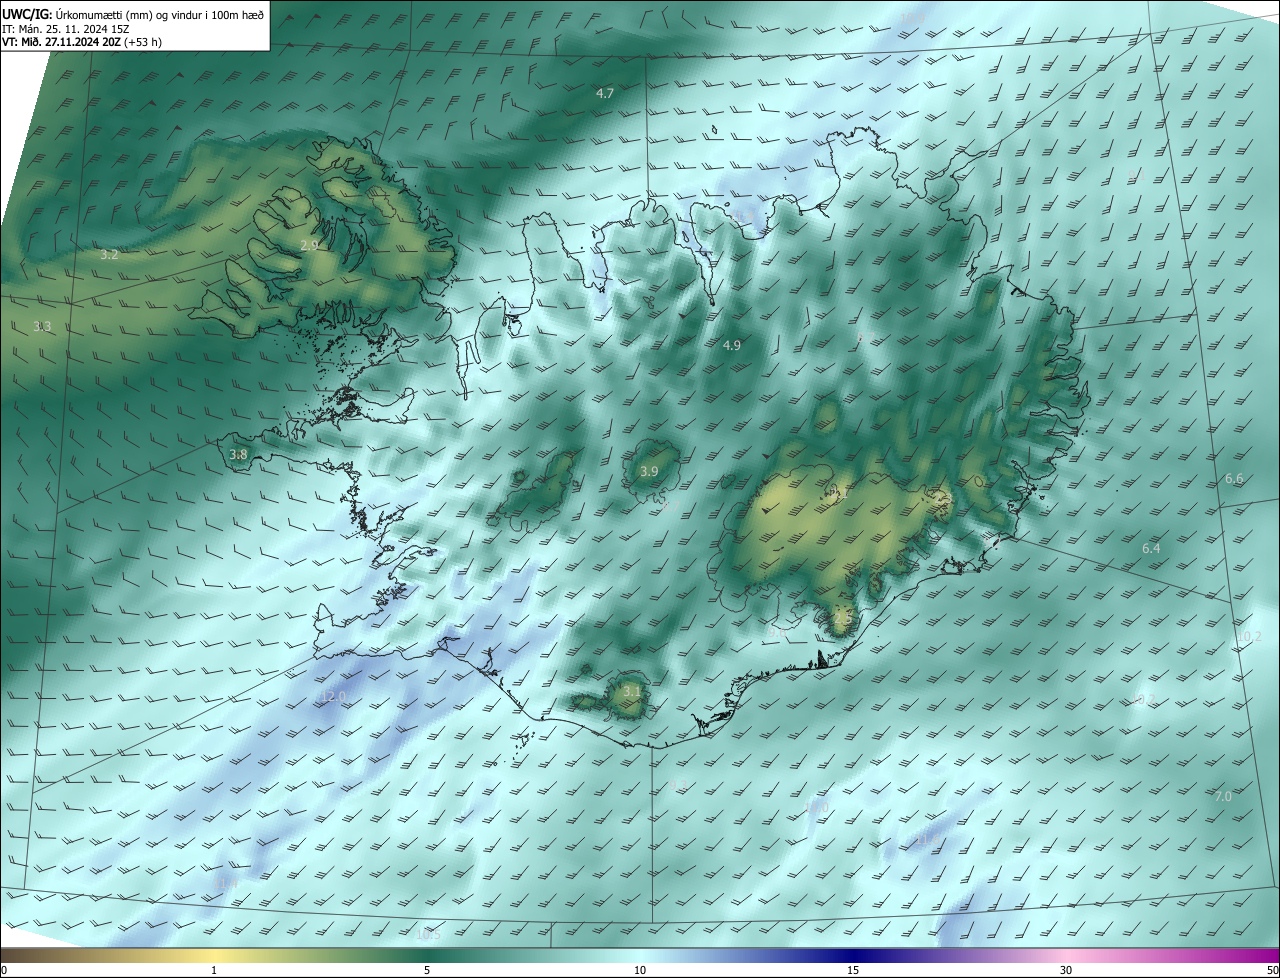Click the 3.3 value near the left edge
Screen dimensions: 1280x978
42,327
